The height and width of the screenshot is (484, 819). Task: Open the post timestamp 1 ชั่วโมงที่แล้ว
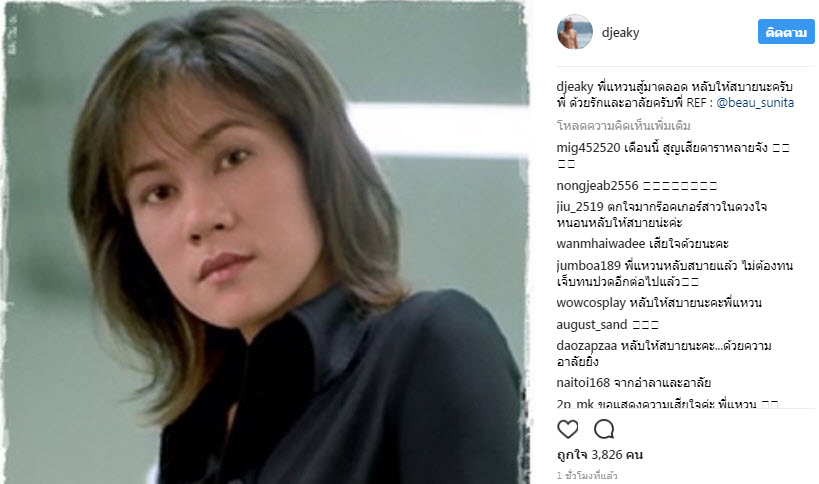pyautogui.click(x=587, y=476)
